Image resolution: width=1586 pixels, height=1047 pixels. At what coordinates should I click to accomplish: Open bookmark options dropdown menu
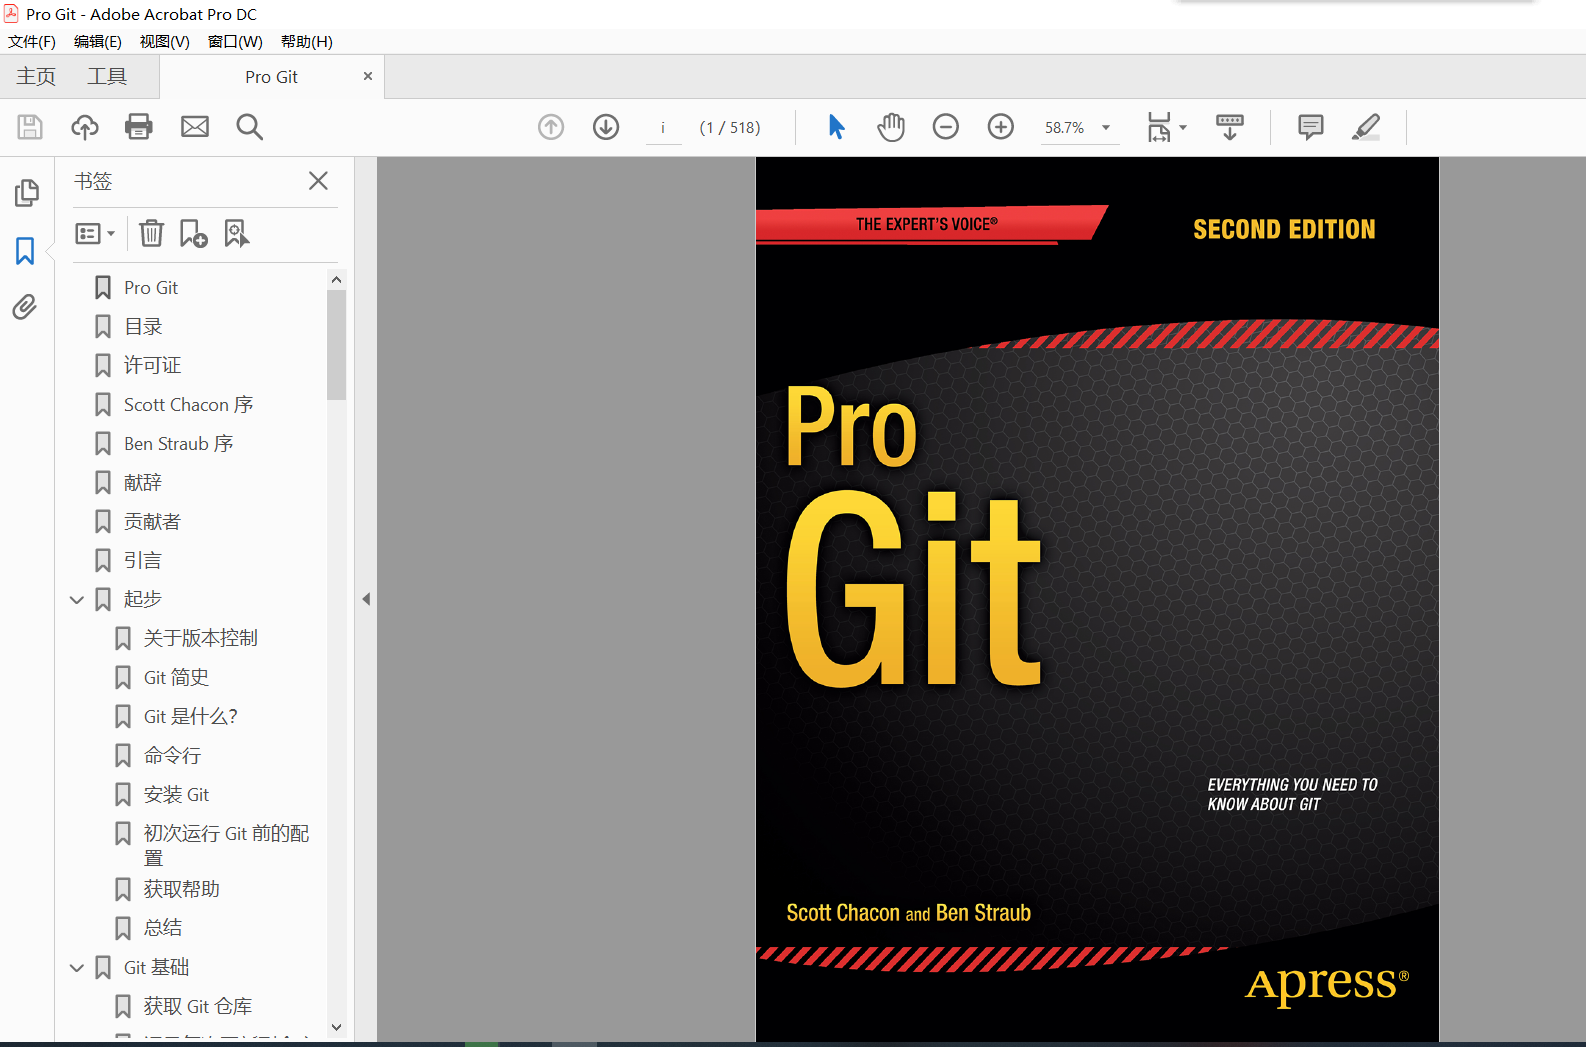(x=95, y=233)
